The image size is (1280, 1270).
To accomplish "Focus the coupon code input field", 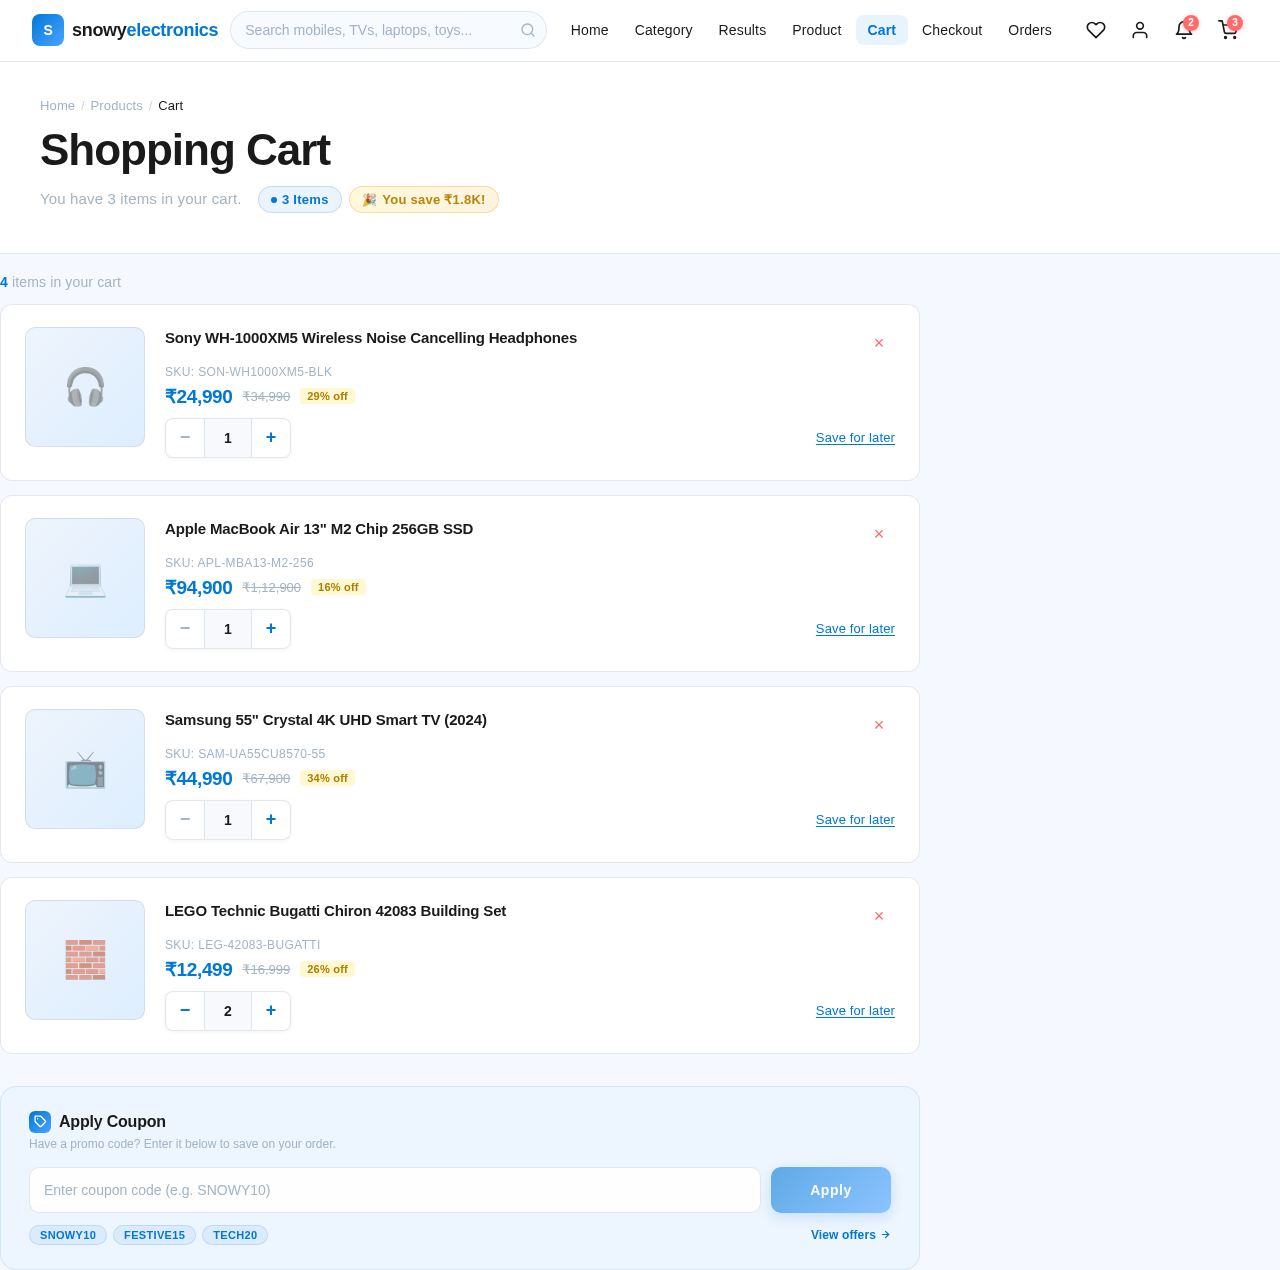I will click(x=395, y=1190).
